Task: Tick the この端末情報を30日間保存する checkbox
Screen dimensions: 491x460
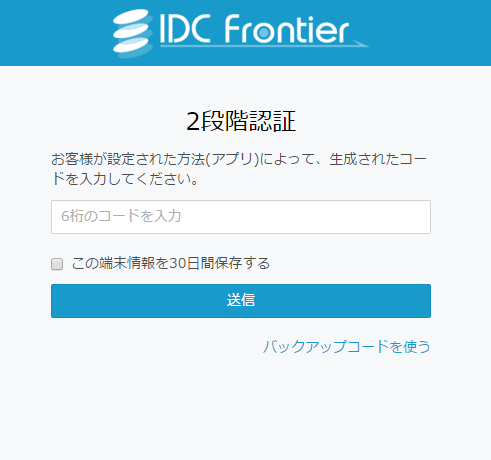Action: [57, 264]
